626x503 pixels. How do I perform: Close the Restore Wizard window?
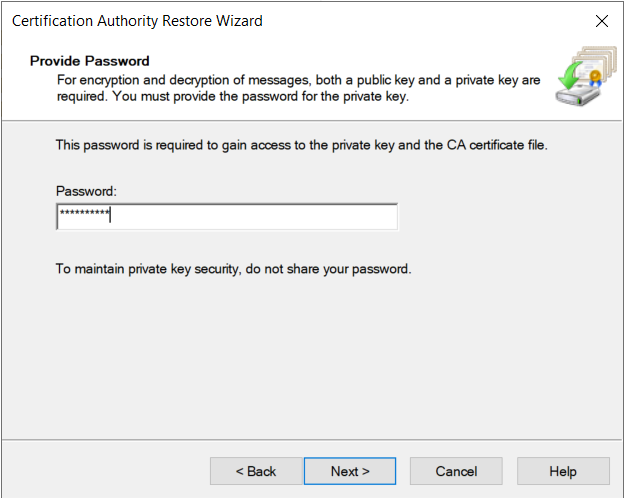pos(602,21)
